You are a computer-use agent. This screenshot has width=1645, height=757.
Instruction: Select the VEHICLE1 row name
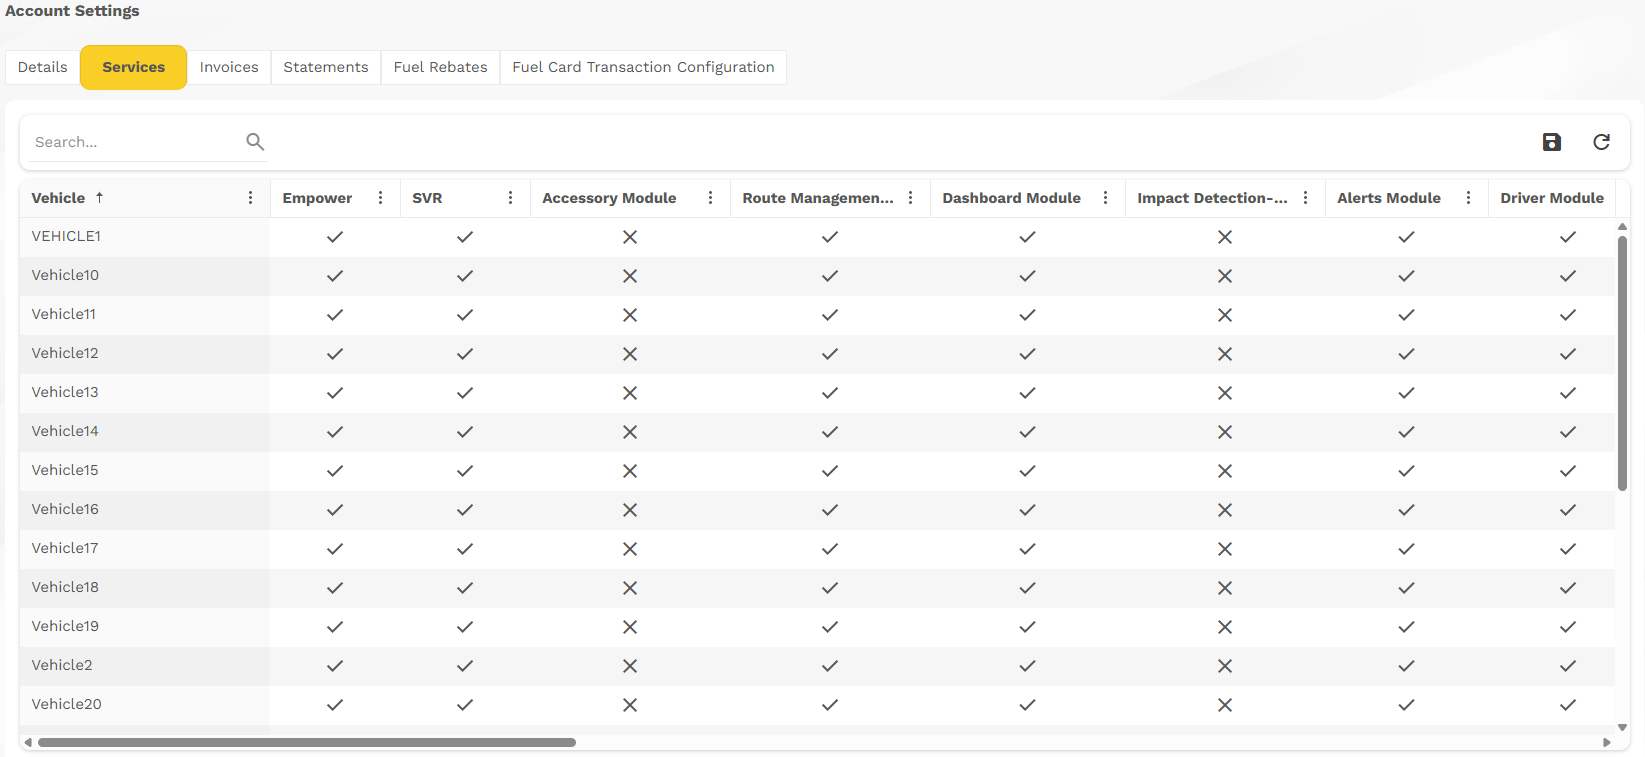66,237
